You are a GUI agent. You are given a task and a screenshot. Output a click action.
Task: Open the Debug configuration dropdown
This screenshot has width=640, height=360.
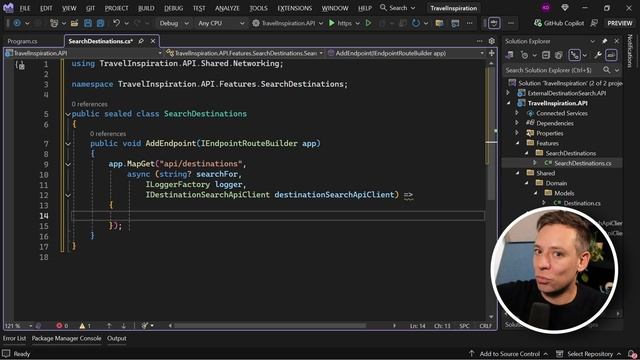tap(174, 23)
